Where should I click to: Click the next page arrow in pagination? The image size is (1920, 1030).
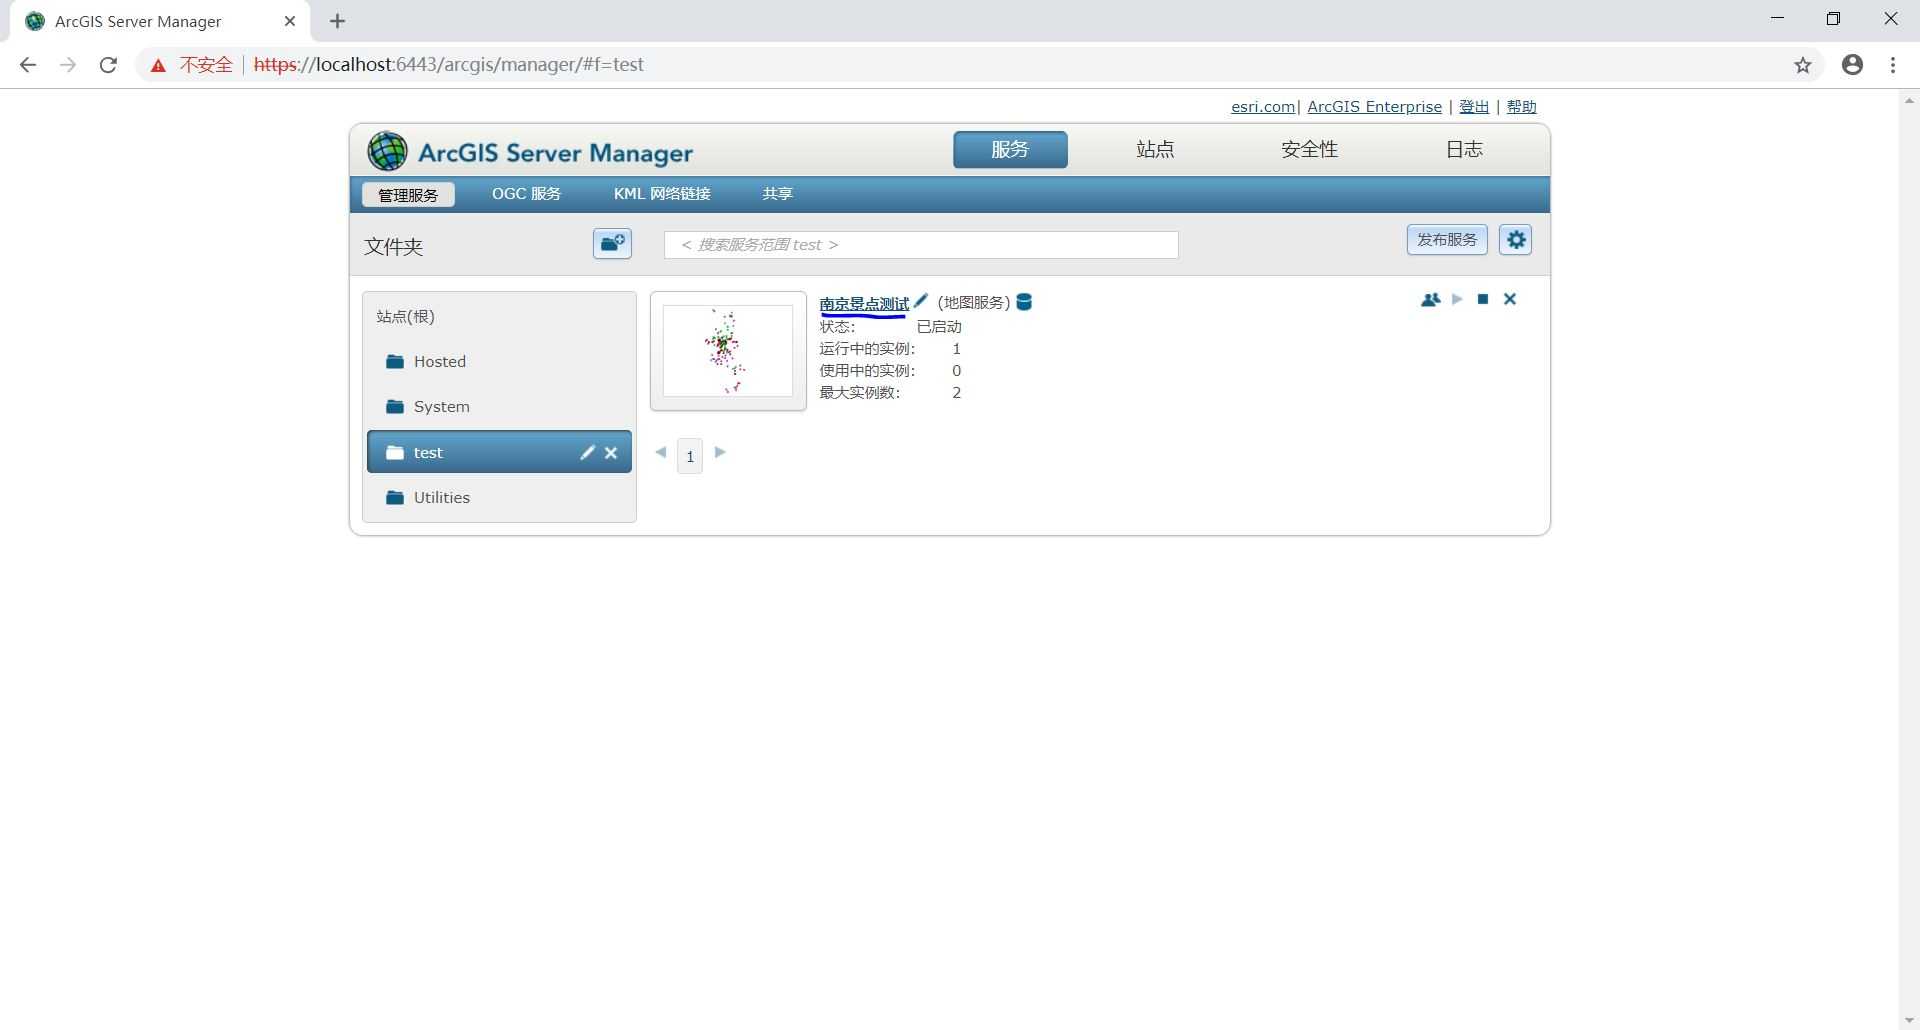pyautogui.click(x=720, y=453)
